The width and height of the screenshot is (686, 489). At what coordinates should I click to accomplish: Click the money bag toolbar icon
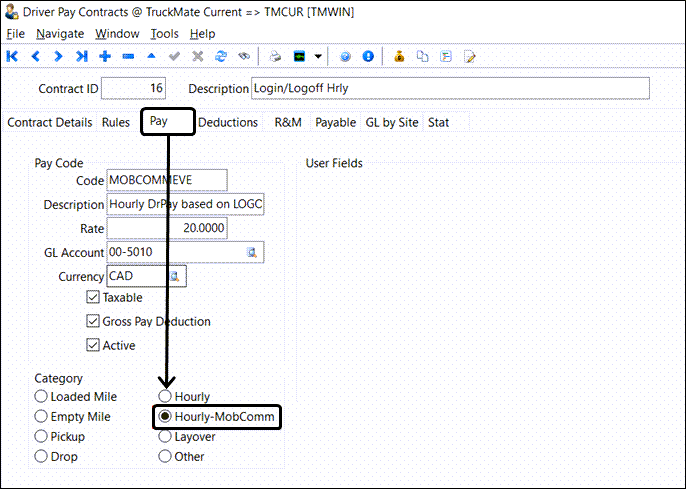pos(398,56)
